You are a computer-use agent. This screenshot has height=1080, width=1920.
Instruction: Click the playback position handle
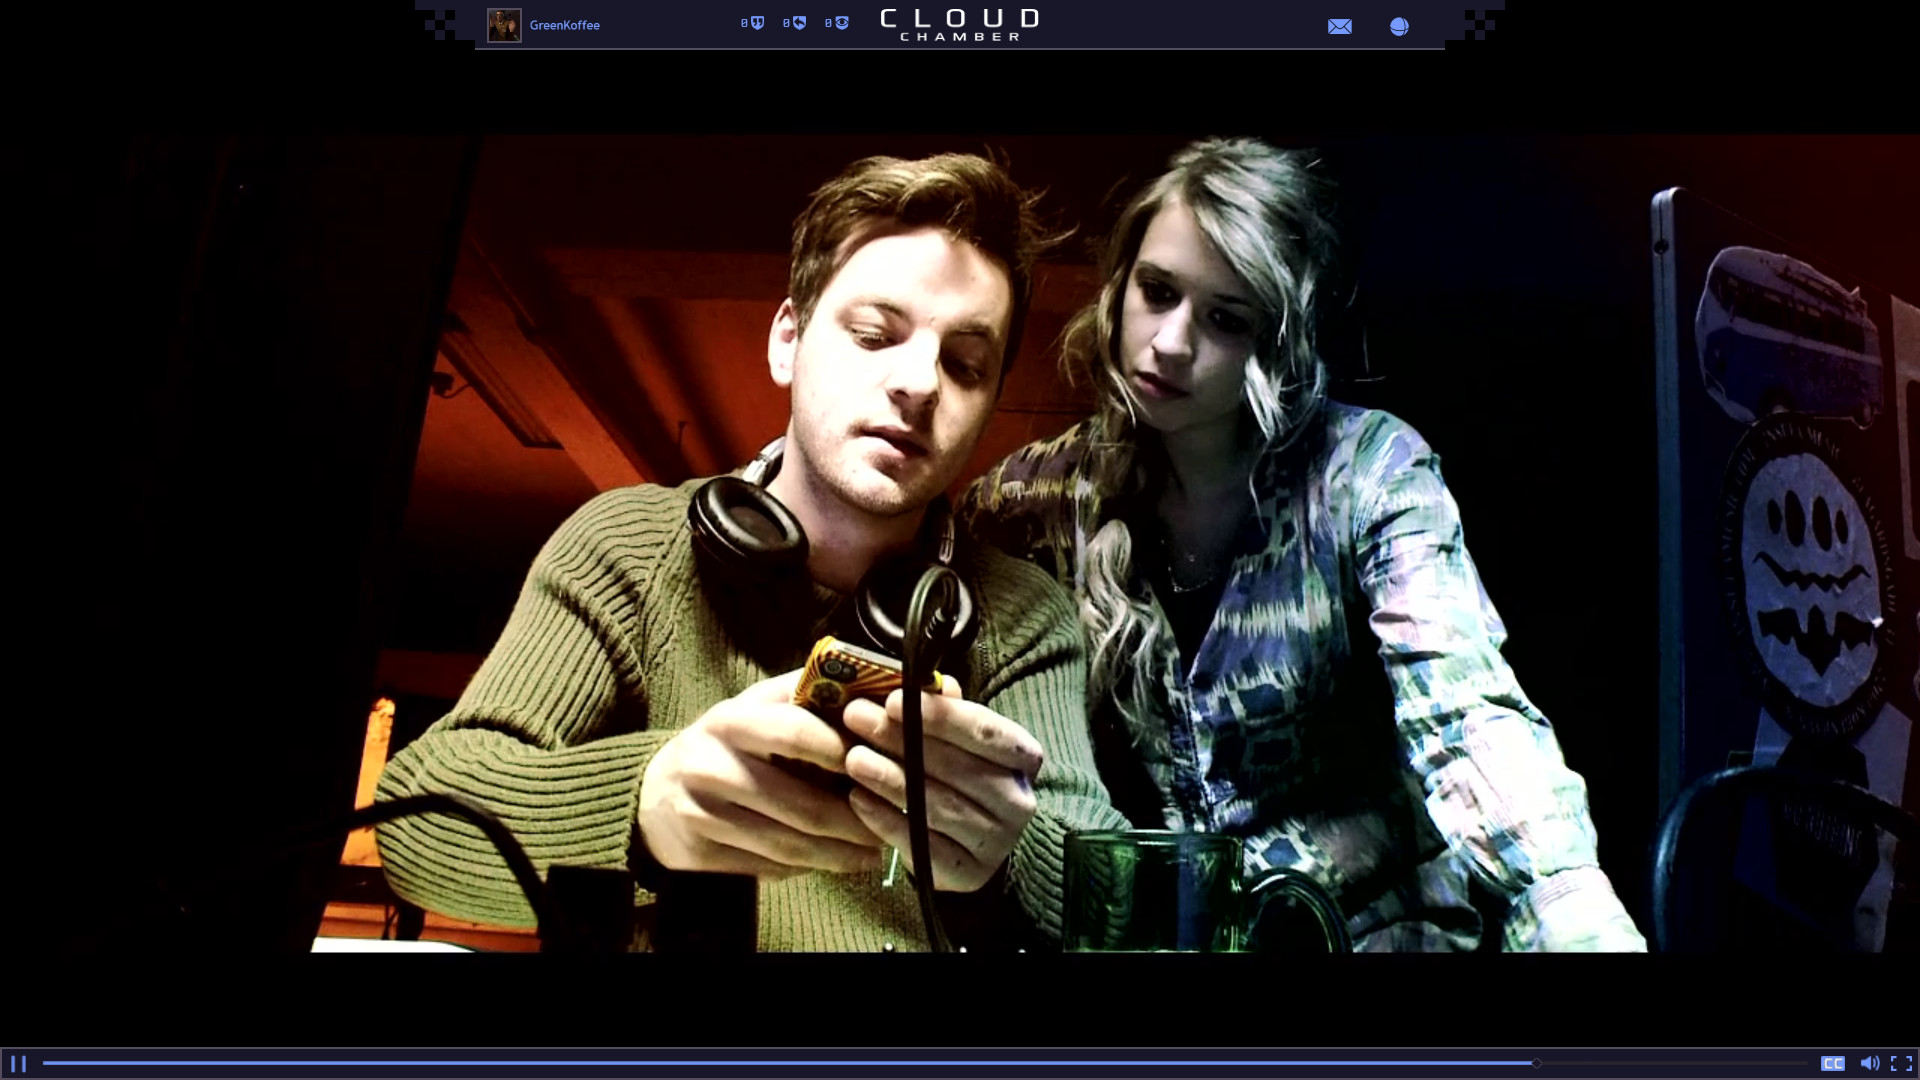pyautogui.click(x=1537, y=1063)
